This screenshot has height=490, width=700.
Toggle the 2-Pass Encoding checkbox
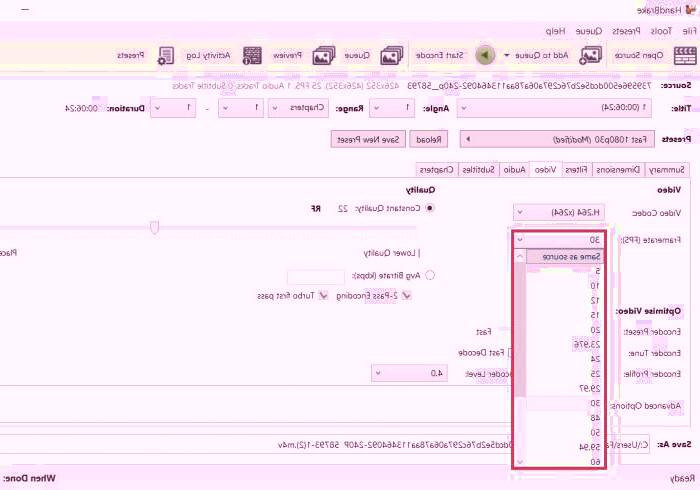406,295
